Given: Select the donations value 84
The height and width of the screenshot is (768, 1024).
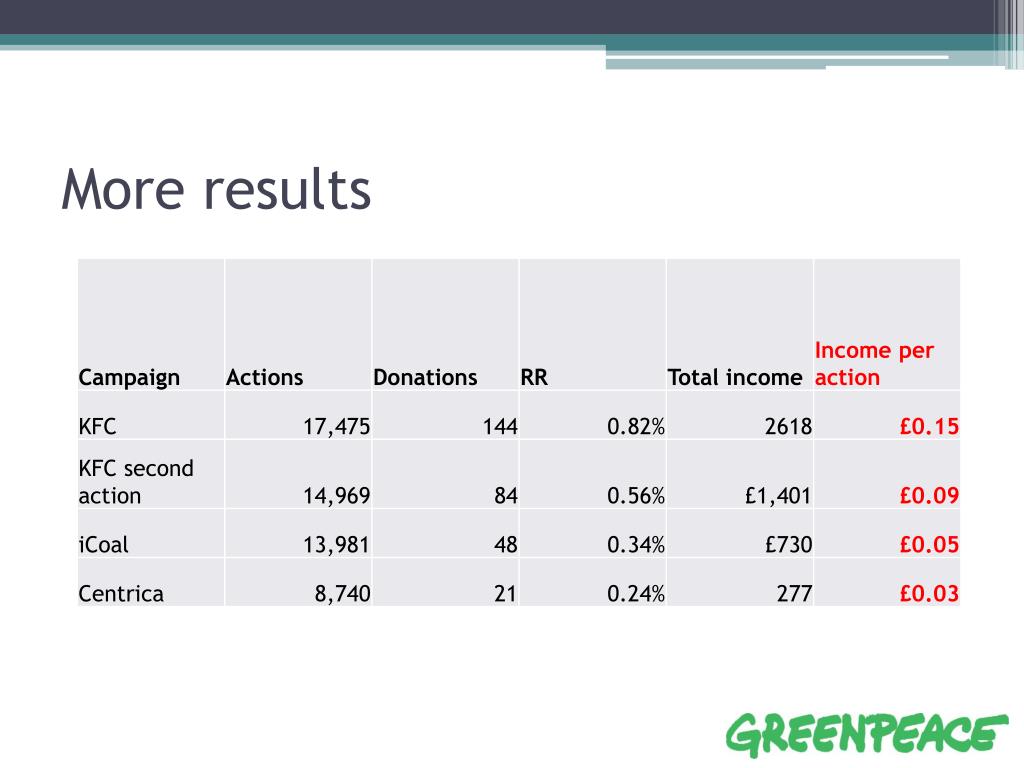Looking at the screenshot, I should pyautogui.click(x=505, y=496).
